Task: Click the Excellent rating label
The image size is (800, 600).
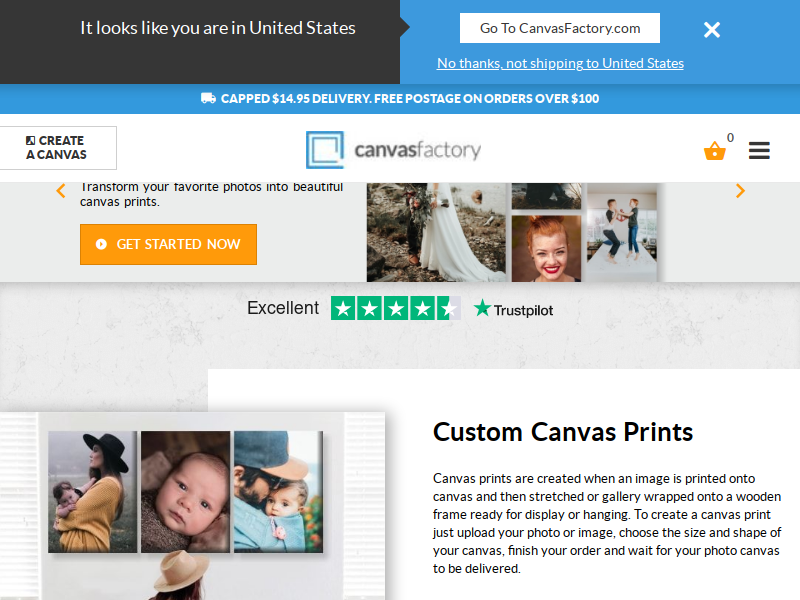Action: click(x=283, y=308)
